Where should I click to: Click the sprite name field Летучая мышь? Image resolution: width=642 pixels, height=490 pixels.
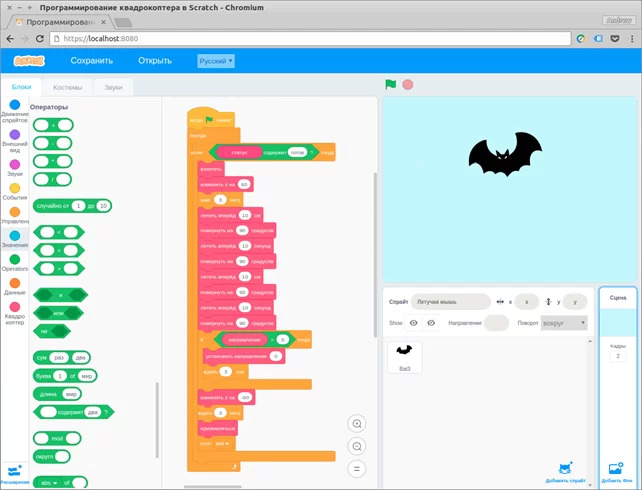451,301
